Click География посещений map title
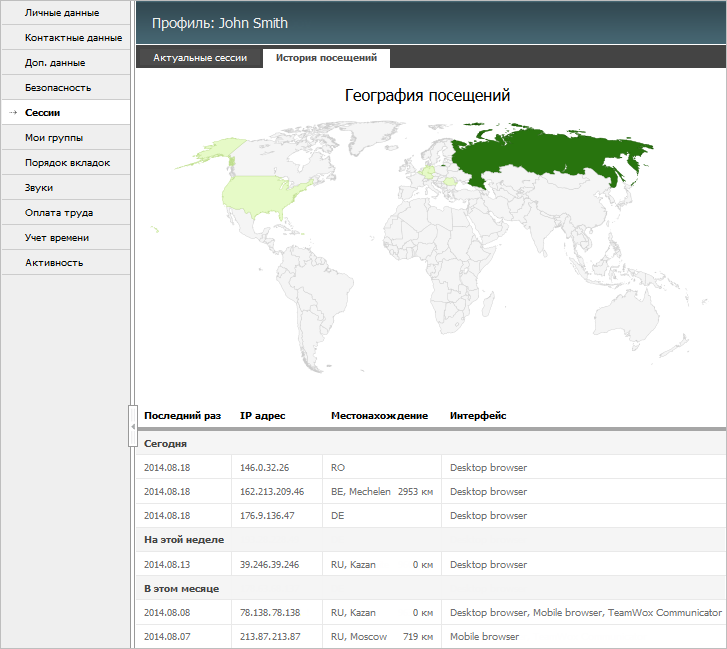The image size is (727, 649). tap(427, 95)
